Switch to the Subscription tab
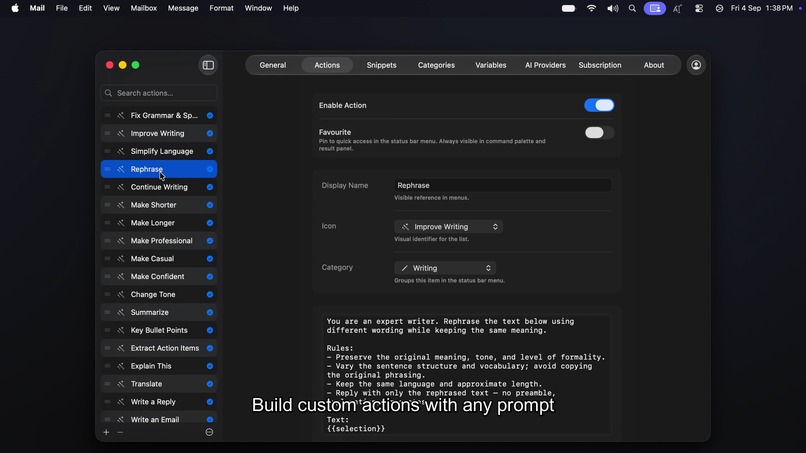 click(x=599, y=65)
